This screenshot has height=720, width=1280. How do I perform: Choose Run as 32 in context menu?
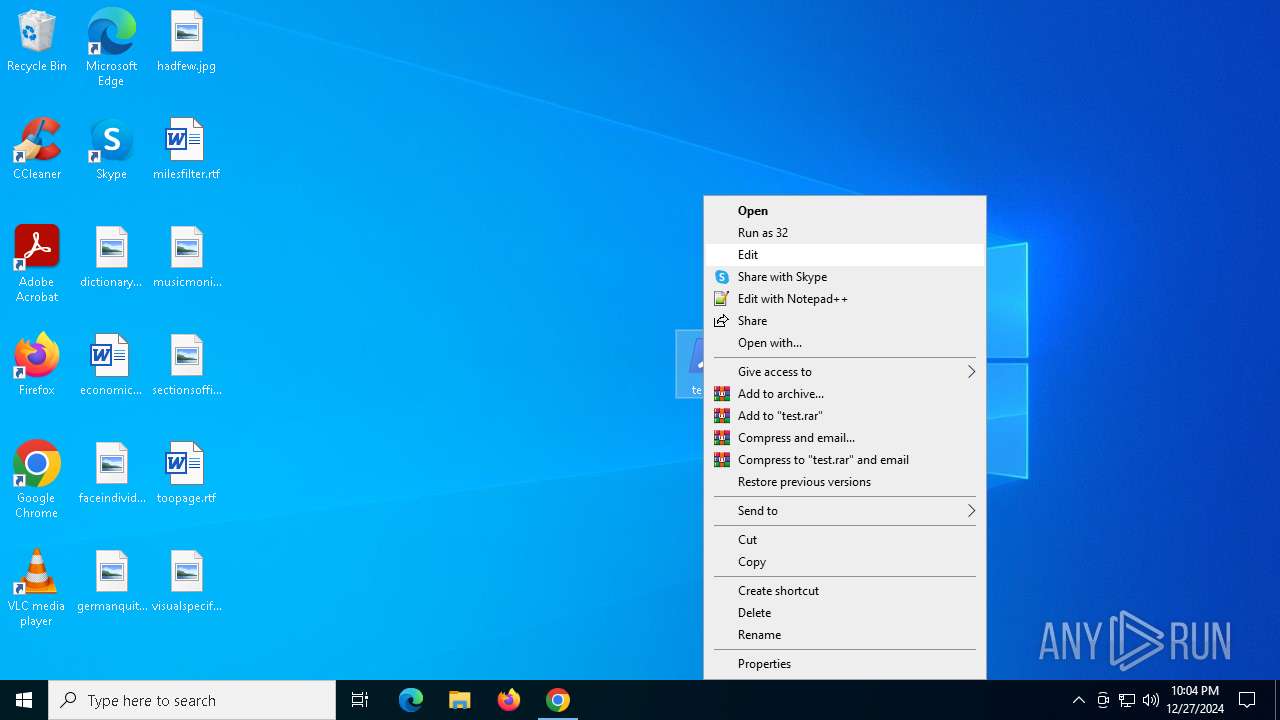click(x=845, y=233)
